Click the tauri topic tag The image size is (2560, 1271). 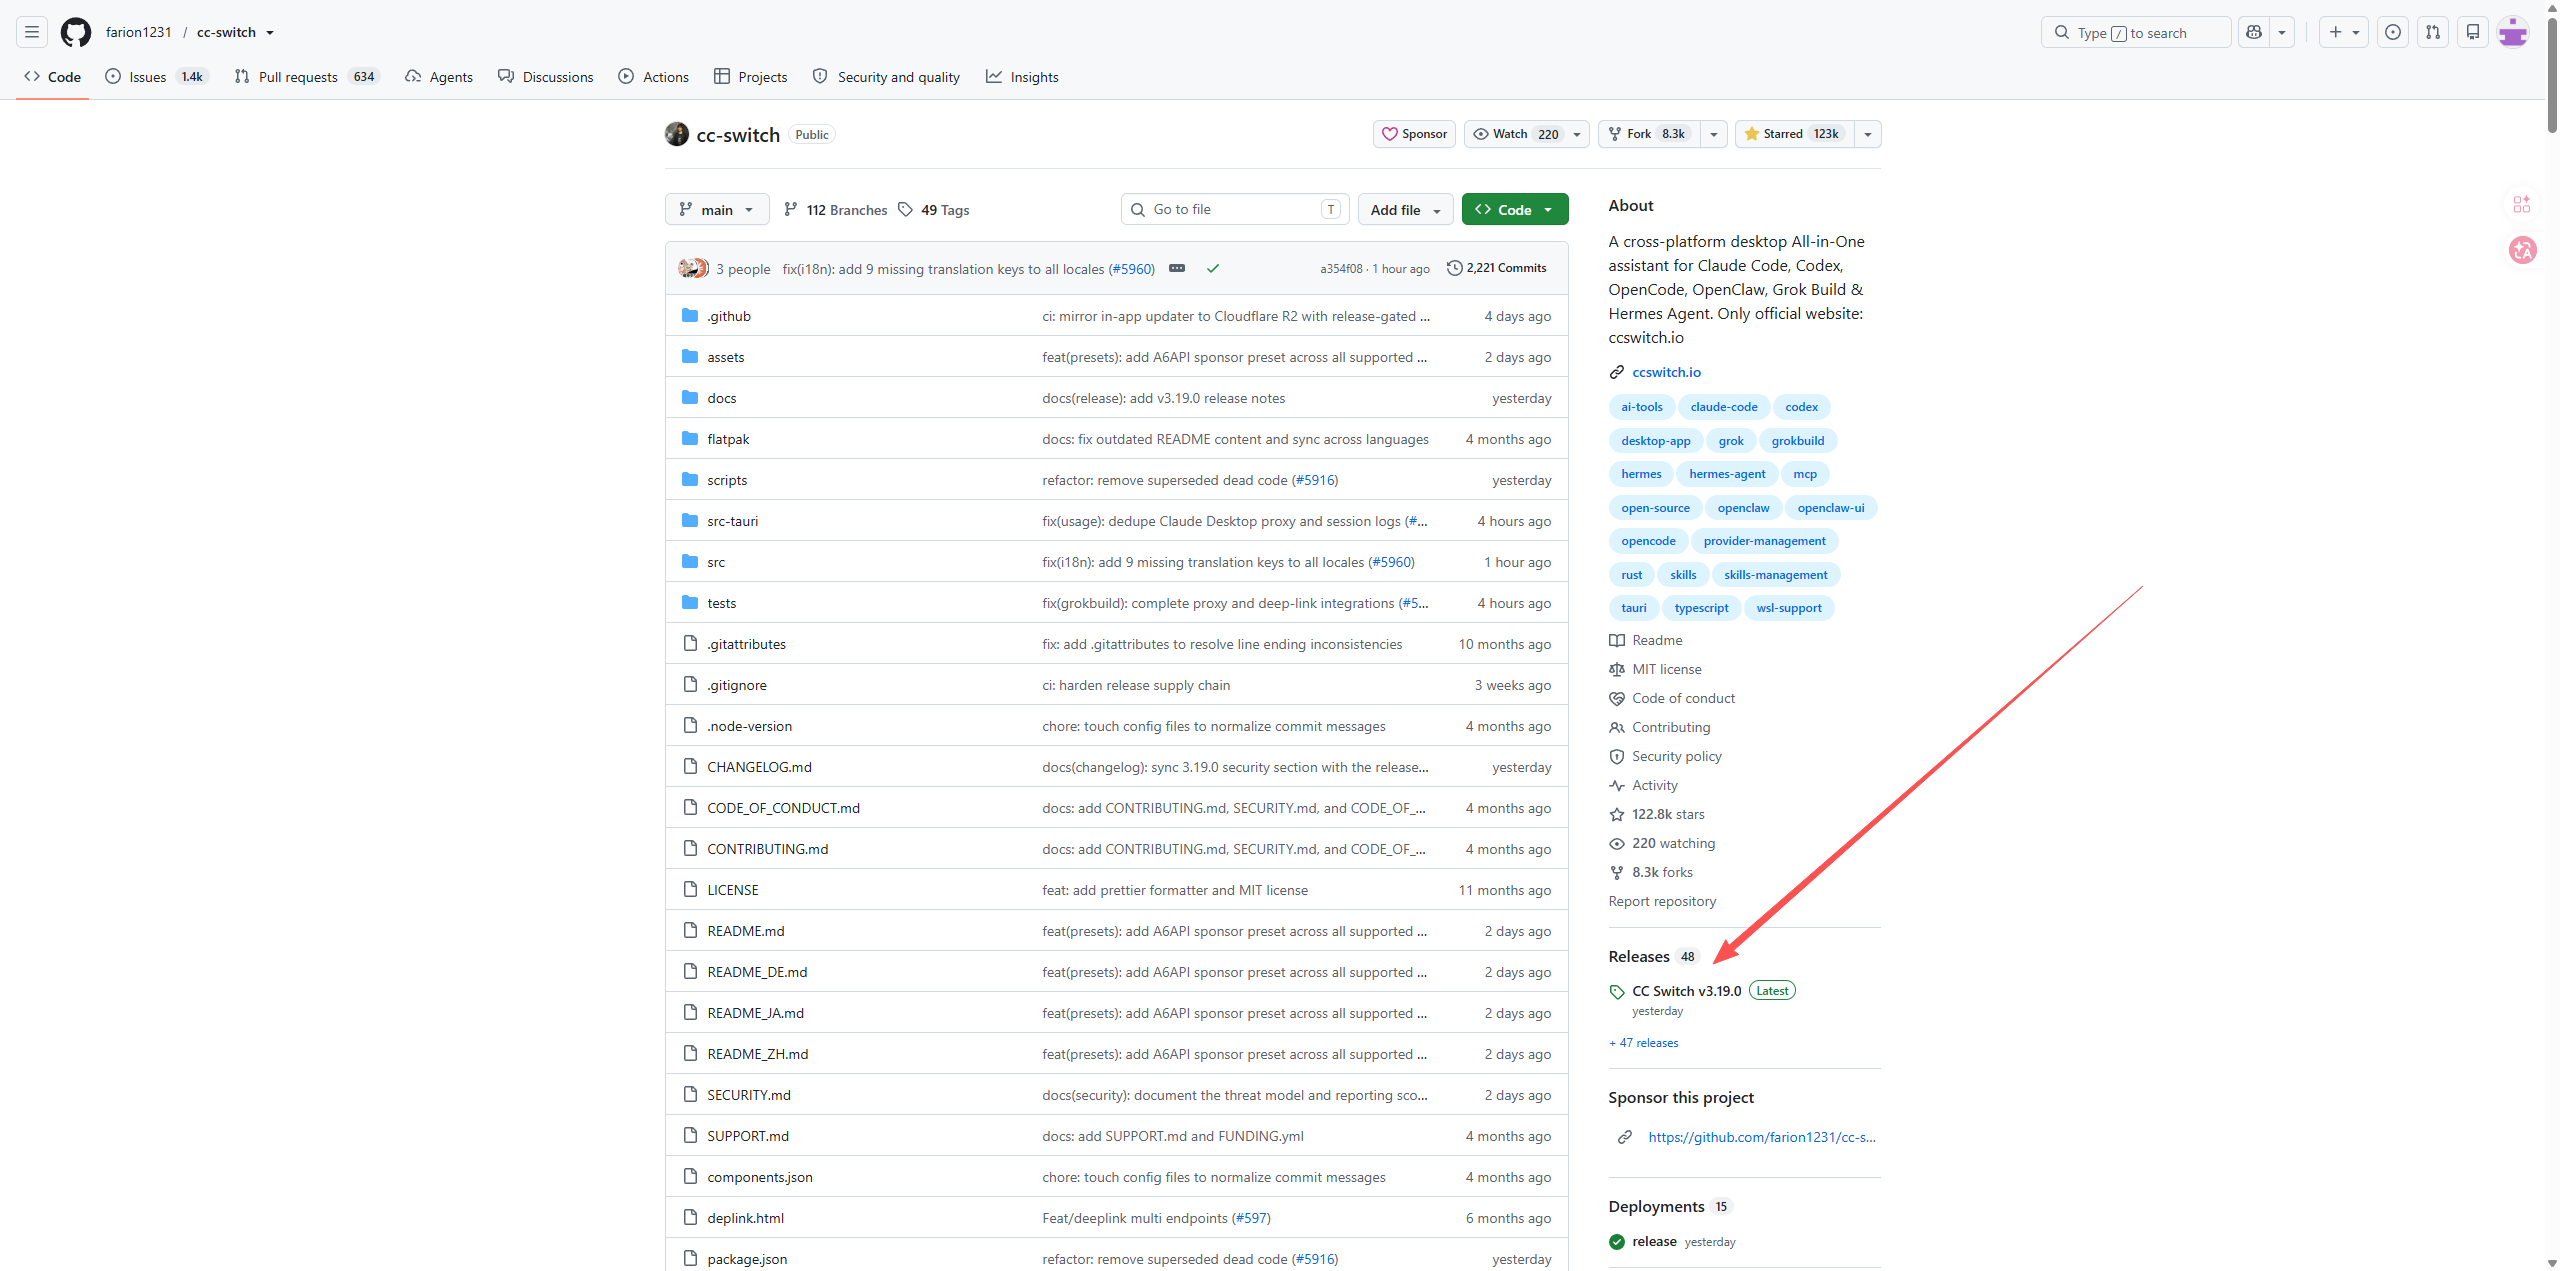[1633, 608]
